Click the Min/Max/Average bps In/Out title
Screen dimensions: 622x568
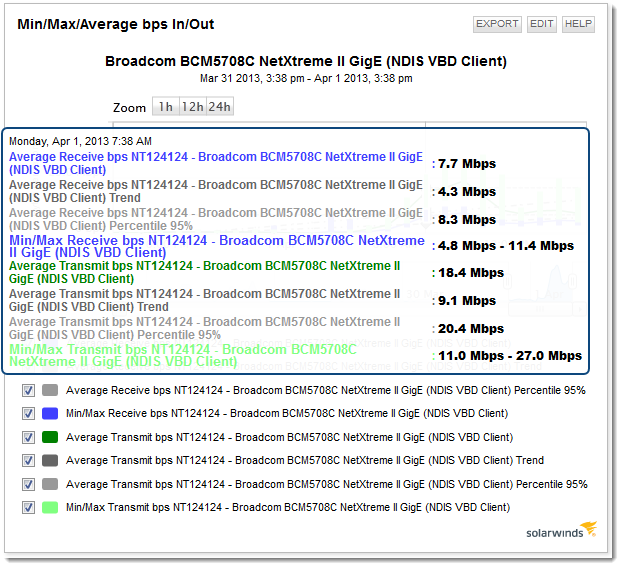coord(116,24)
